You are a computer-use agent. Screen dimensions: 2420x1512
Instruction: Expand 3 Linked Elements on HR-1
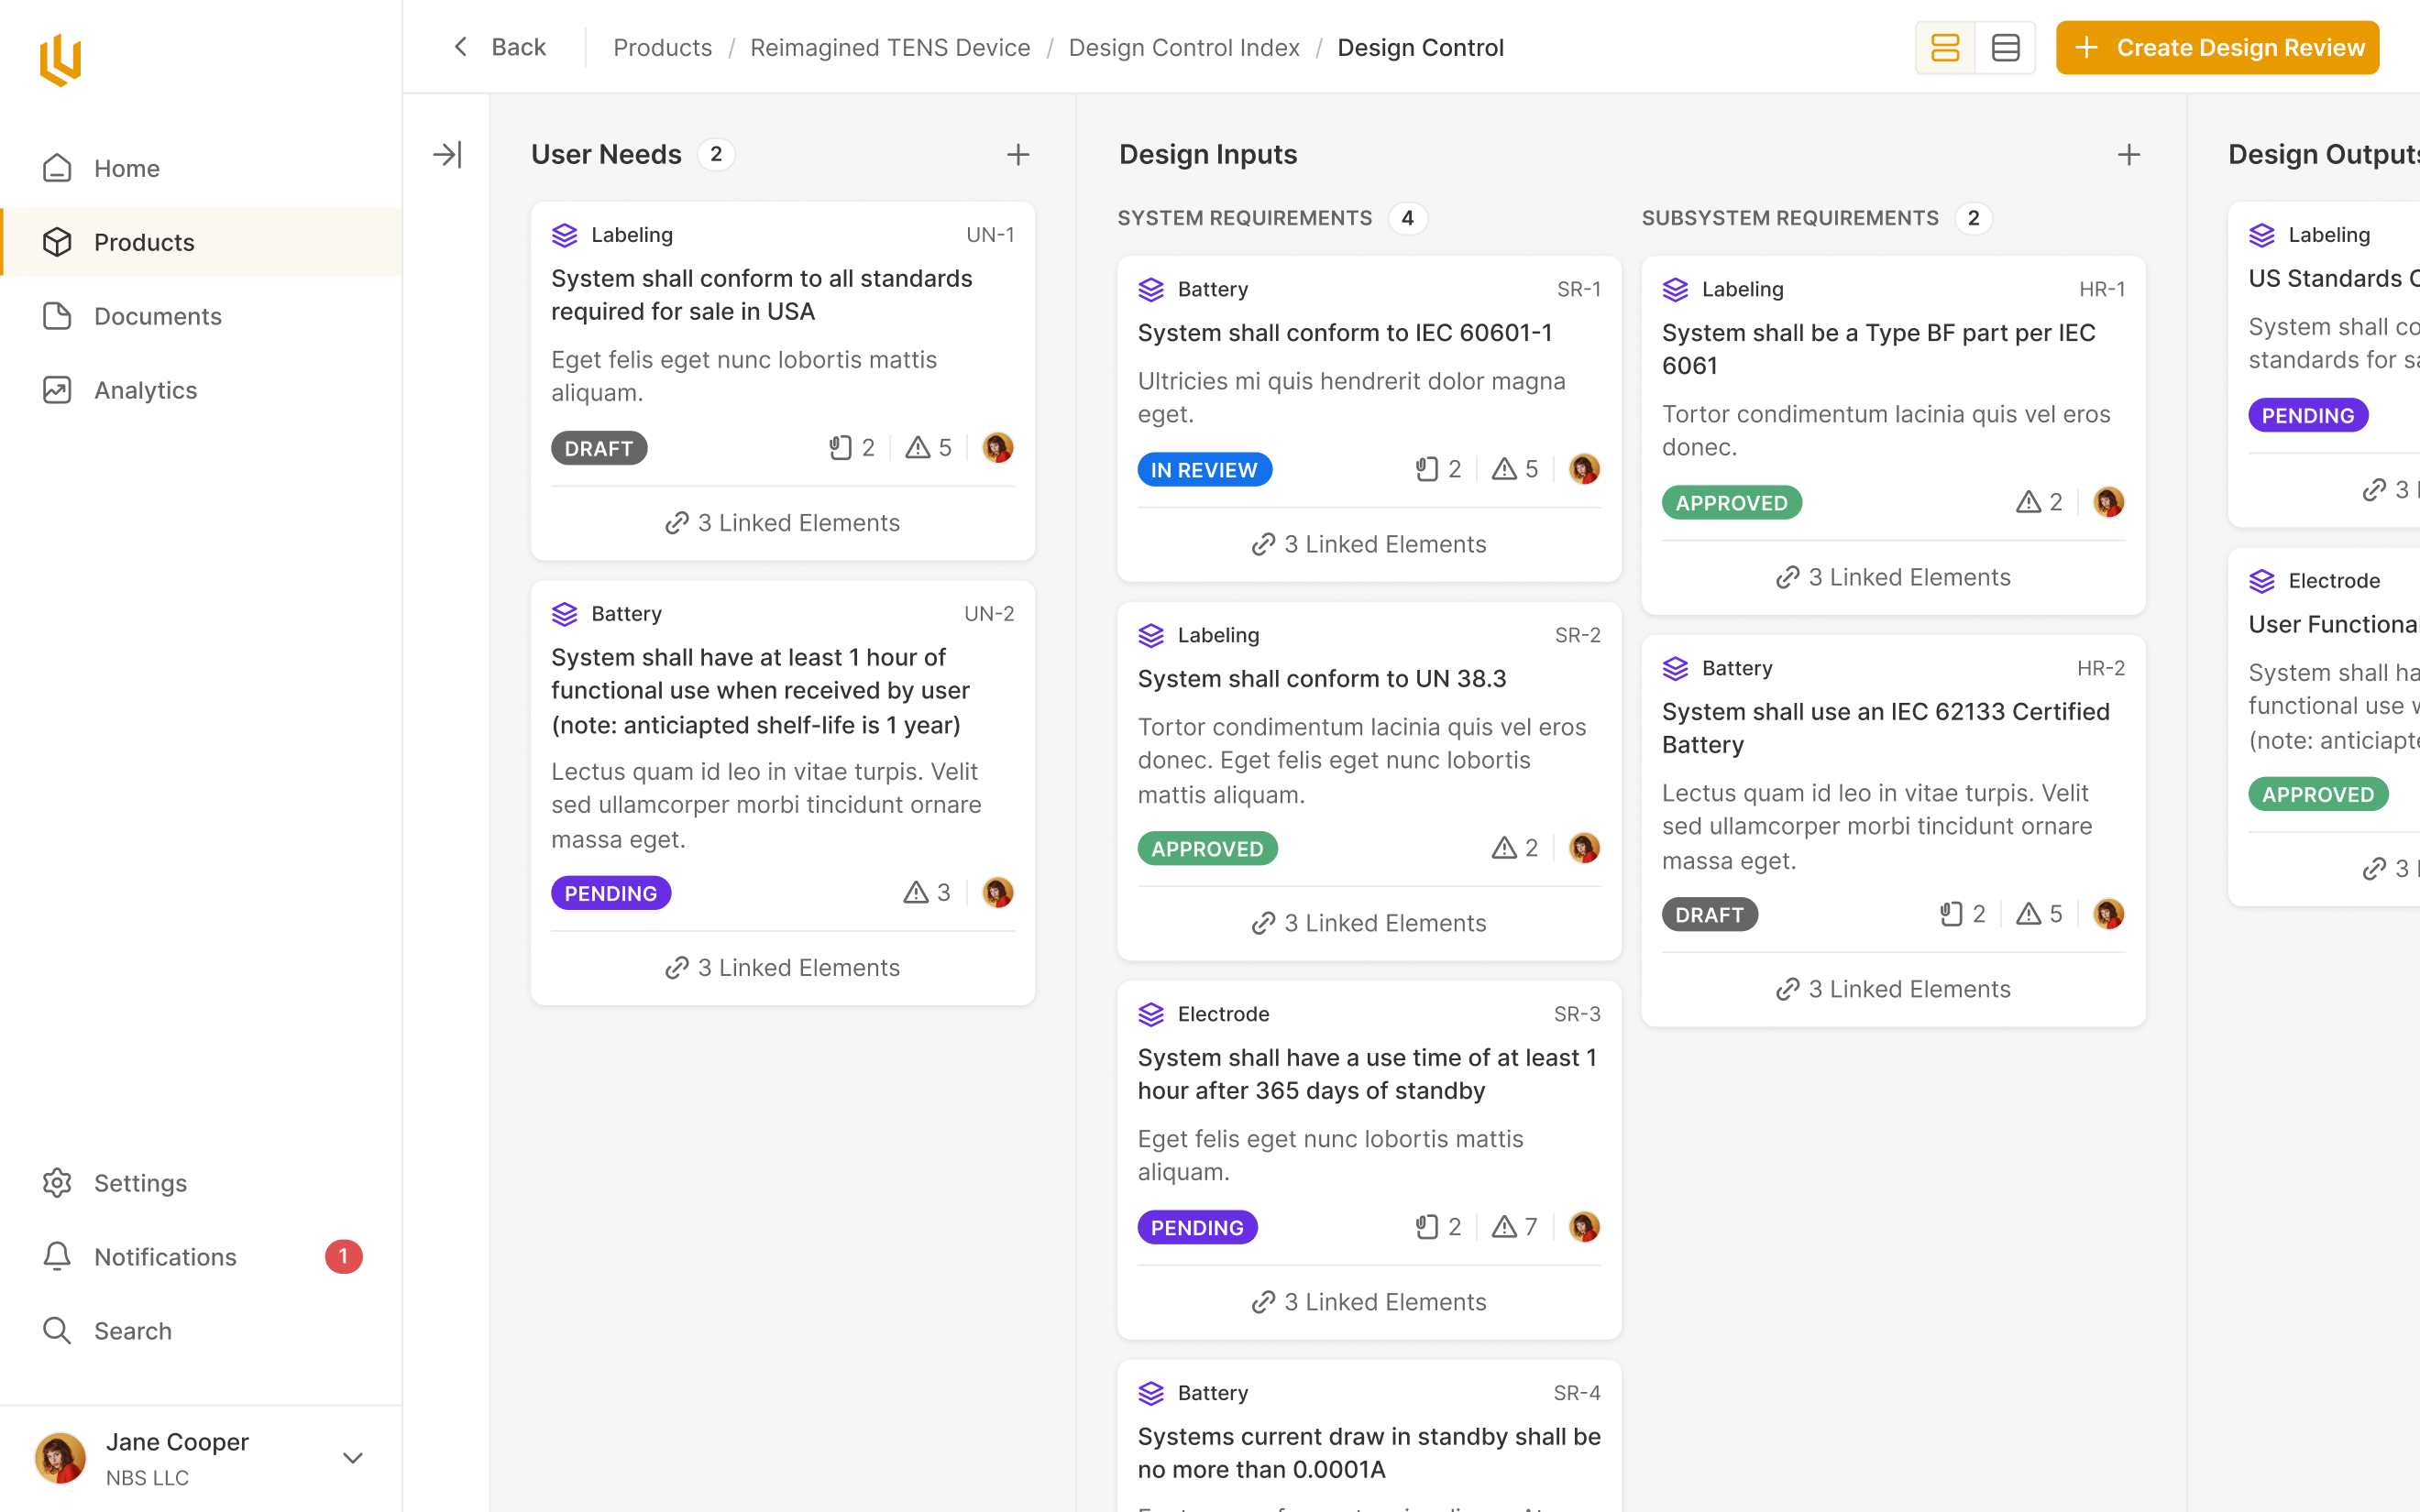coord(1892,577)
